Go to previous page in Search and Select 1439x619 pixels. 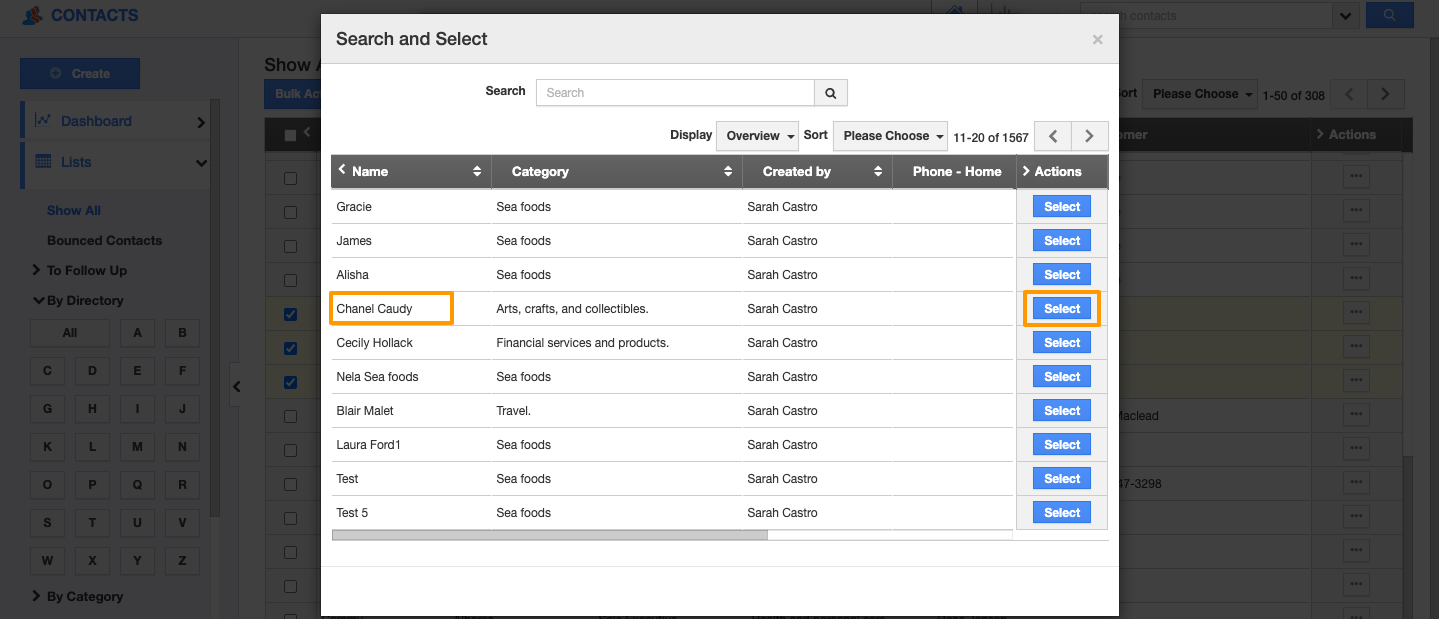tap(1053, 136)
